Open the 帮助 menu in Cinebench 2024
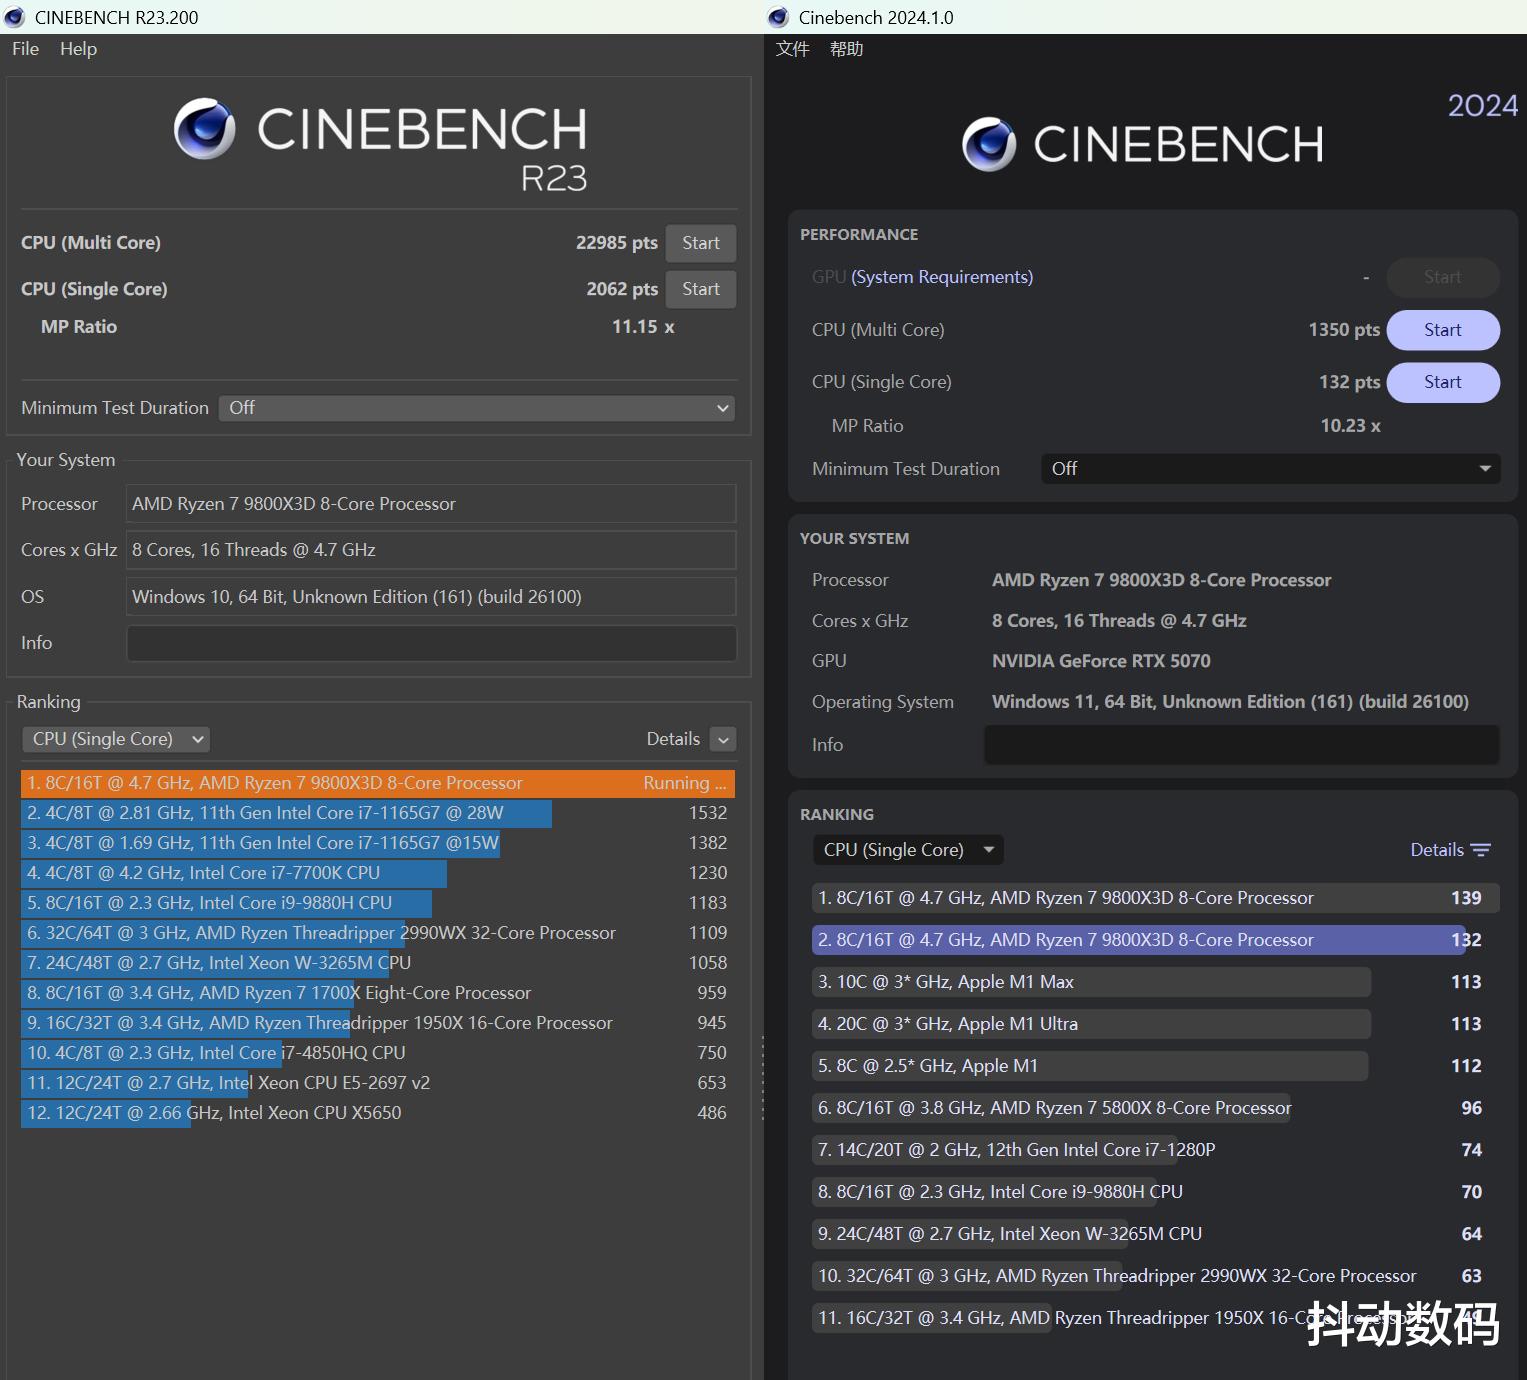This screenshot has height=1380, width=1527. tap(846, 49)
